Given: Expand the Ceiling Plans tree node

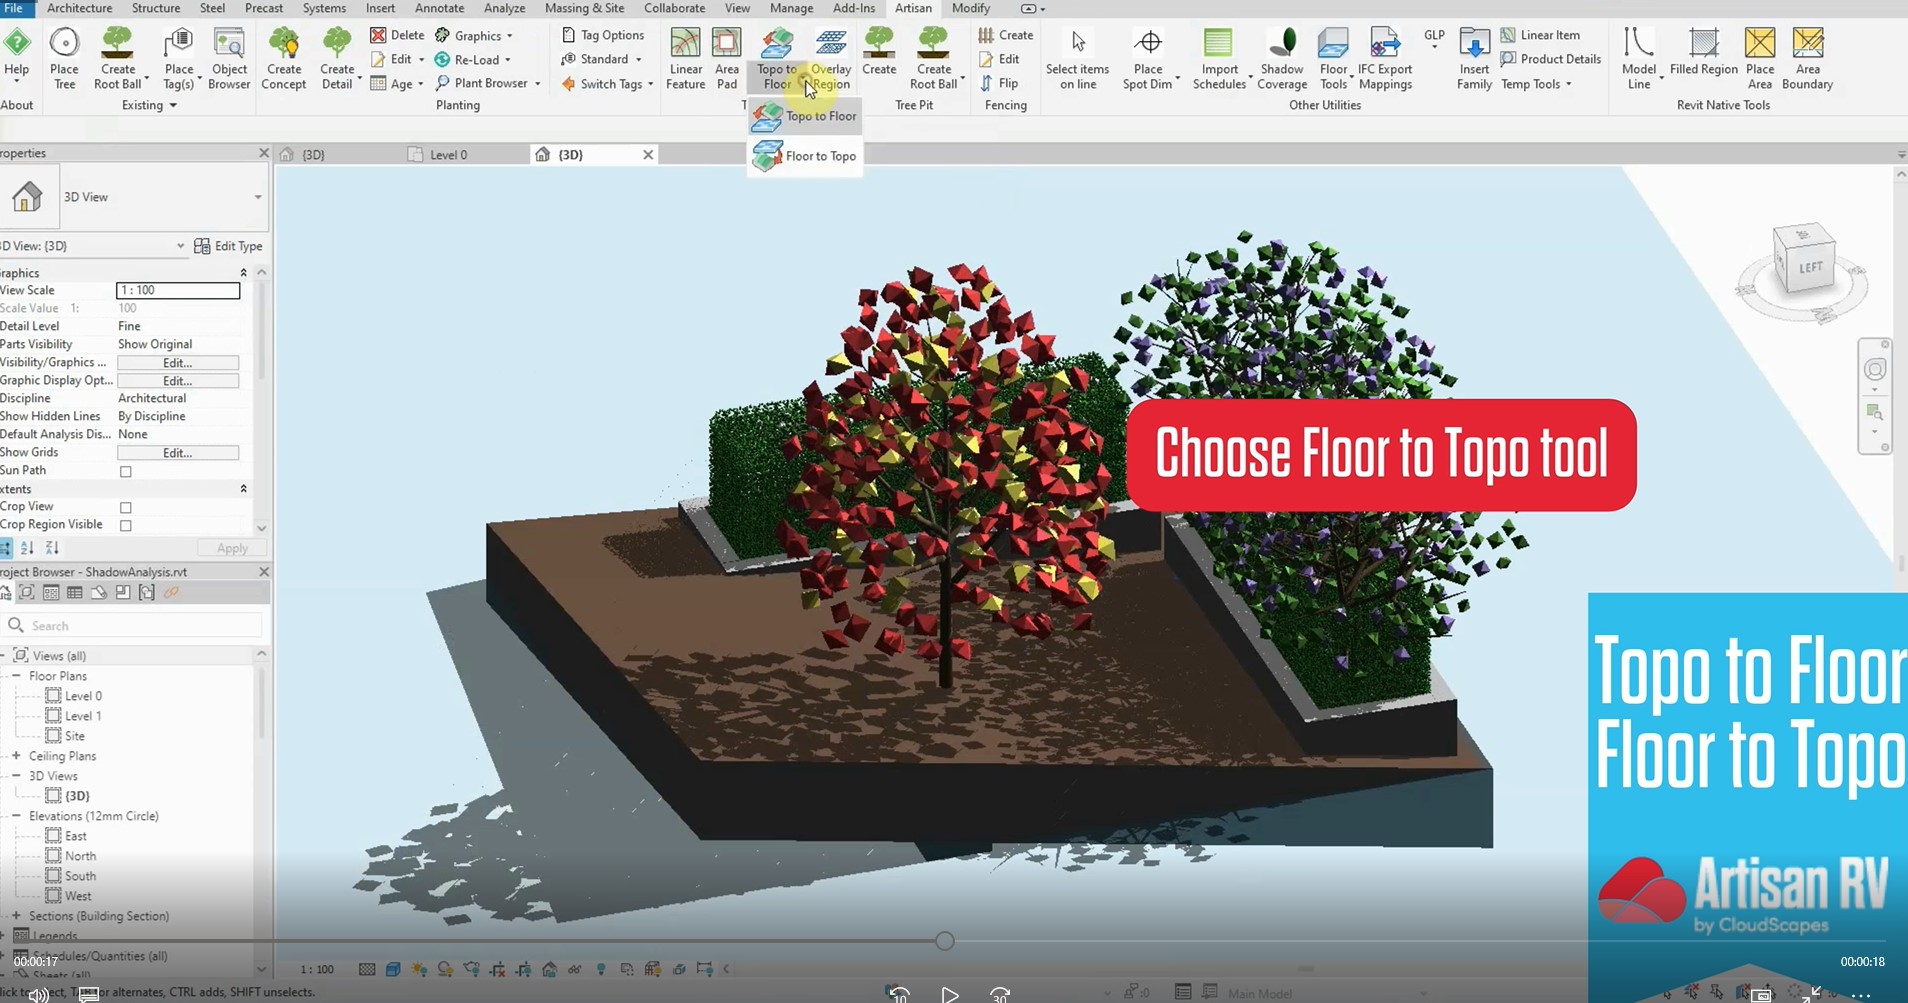Looking at the screenshot, I should click(x=16, y=756).
